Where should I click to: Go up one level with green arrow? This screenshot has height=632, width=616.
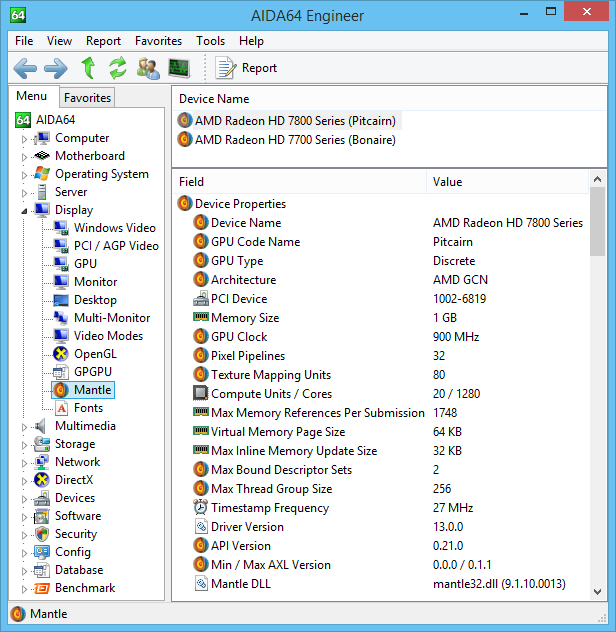pos(88,68)
